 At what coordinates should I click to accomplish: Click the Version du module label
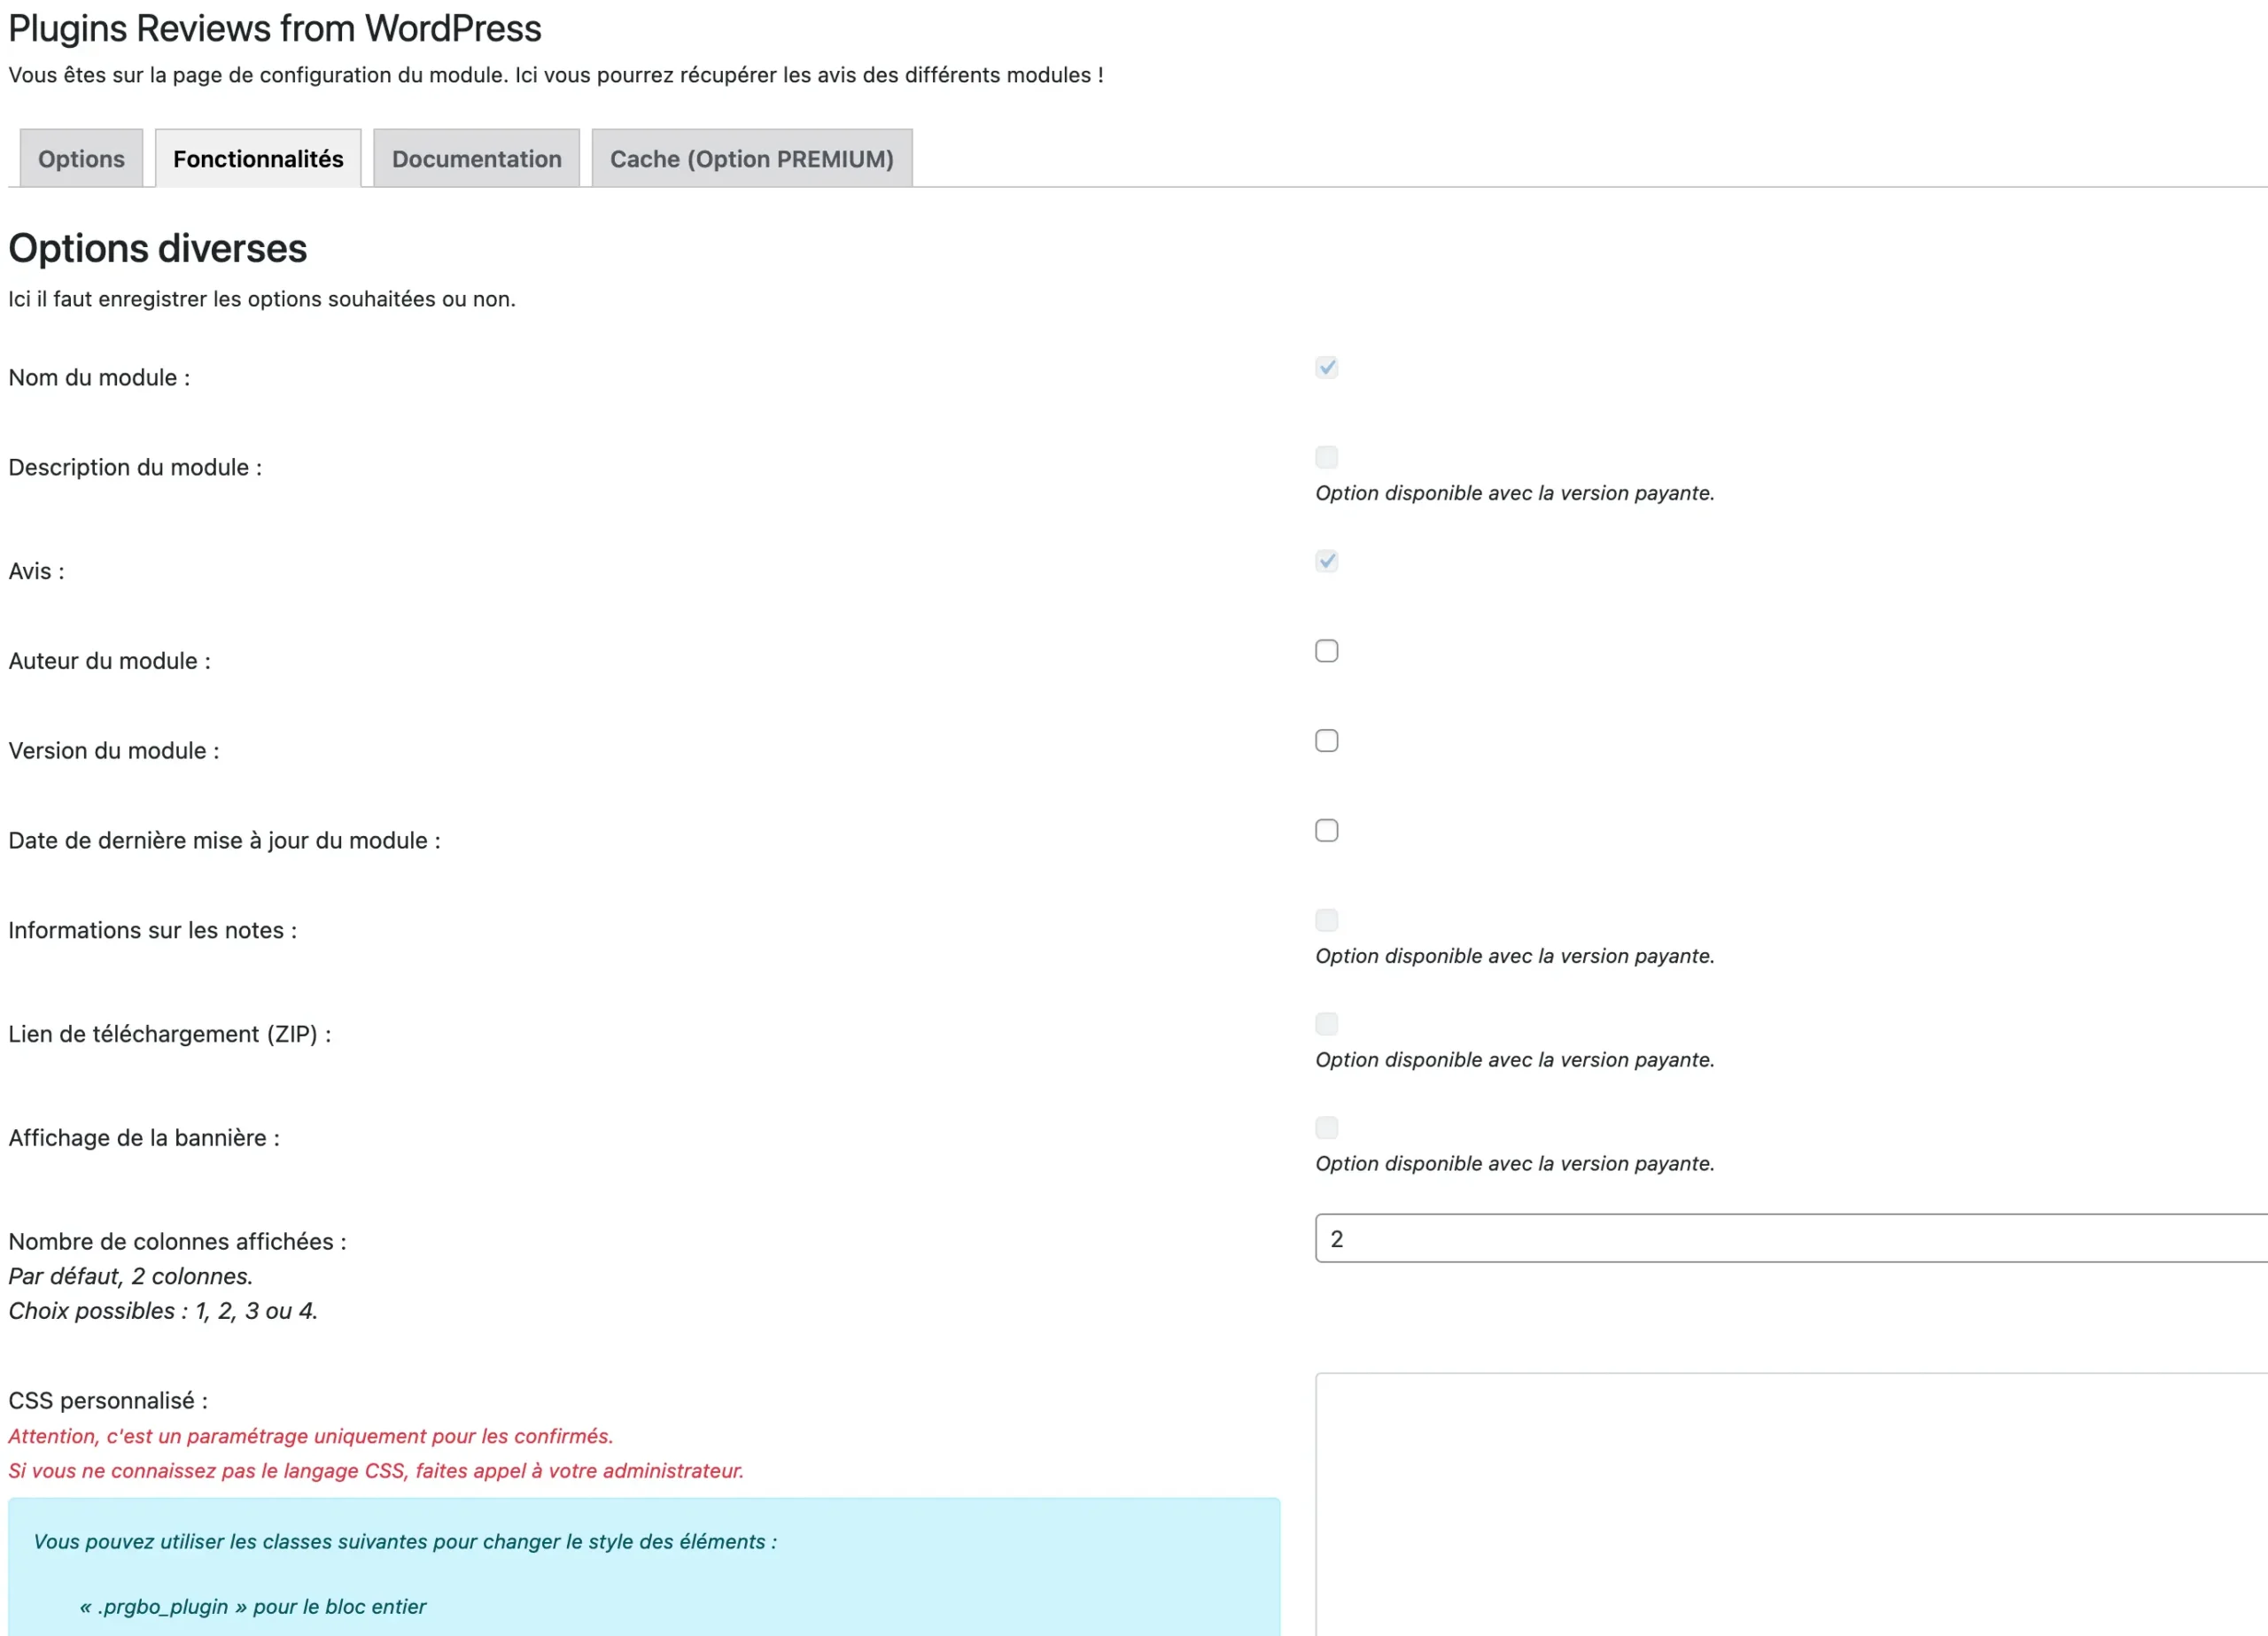(x=113, y=751)
